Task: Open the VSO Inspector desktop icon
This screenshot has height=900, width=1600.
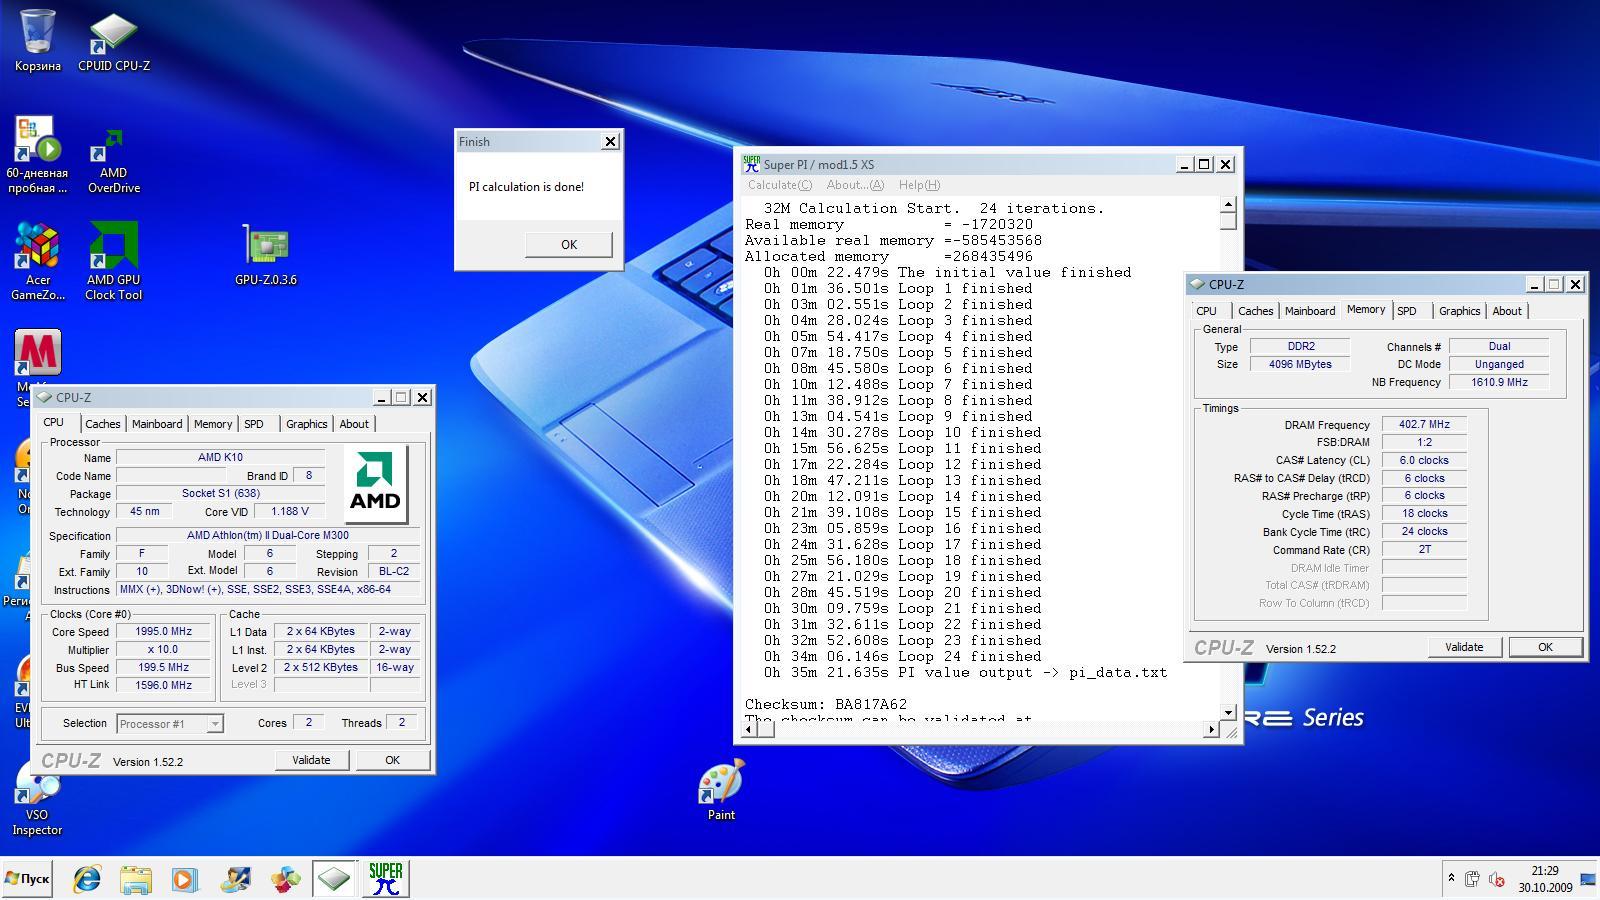Action: 37,800
